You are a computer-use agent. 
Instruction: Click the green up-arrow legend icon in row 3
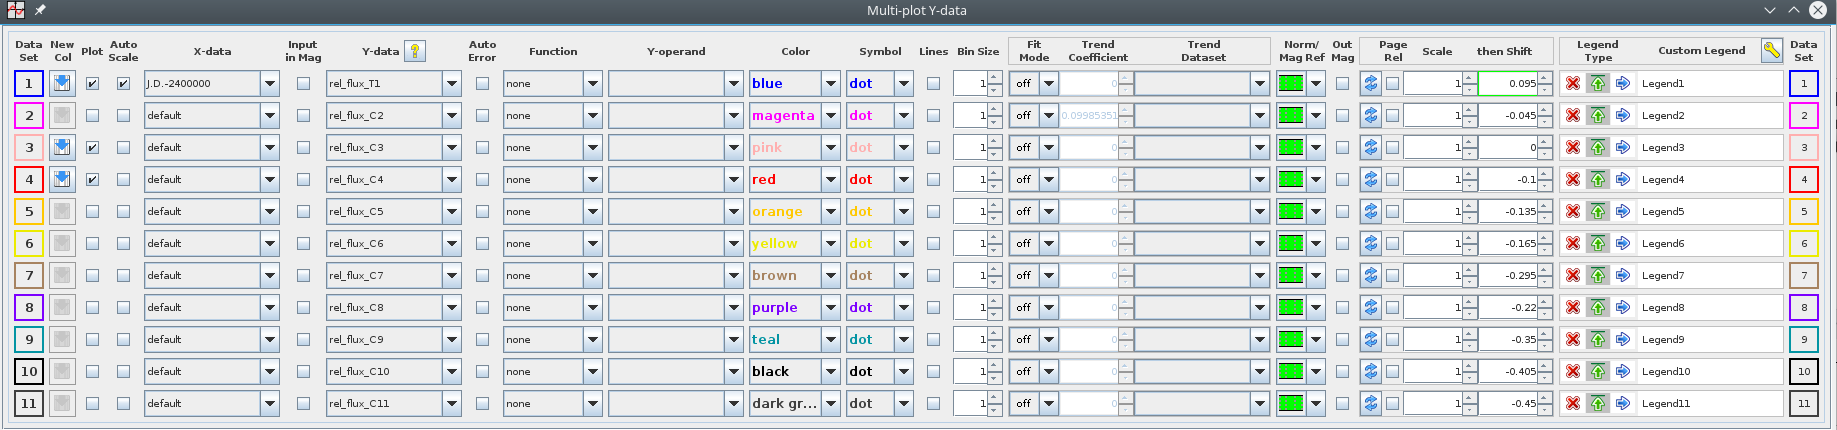tap(1598, 147)
